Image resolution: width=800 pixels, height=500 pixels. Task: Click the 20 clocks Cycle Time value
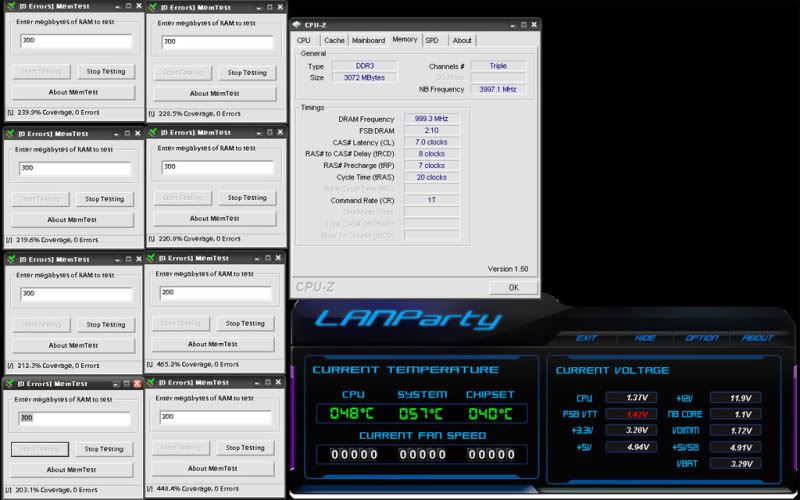click(431, 177)
